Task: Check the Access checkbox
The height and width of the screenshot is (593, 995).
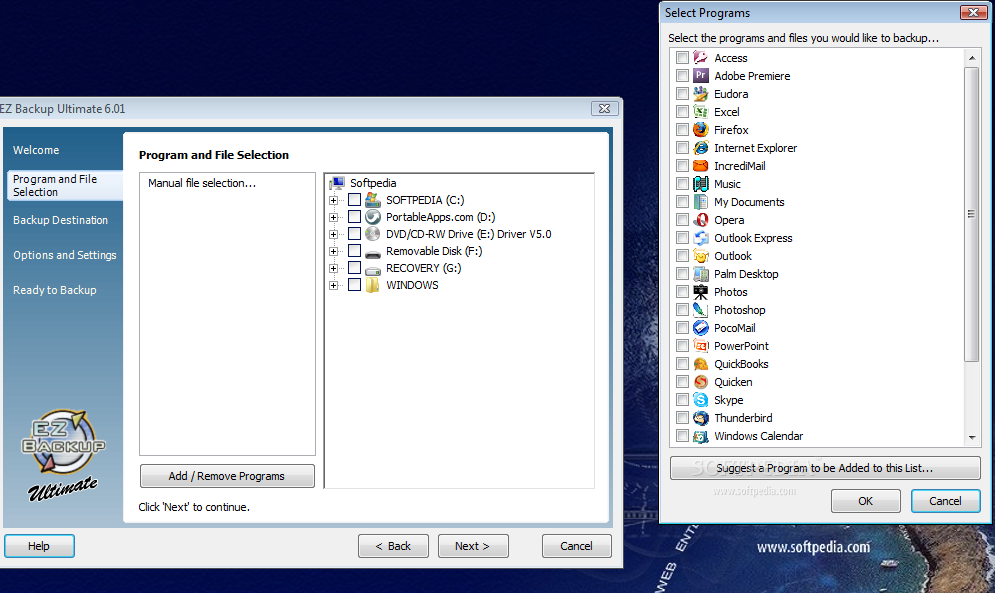Action: [x=682, y=58]
